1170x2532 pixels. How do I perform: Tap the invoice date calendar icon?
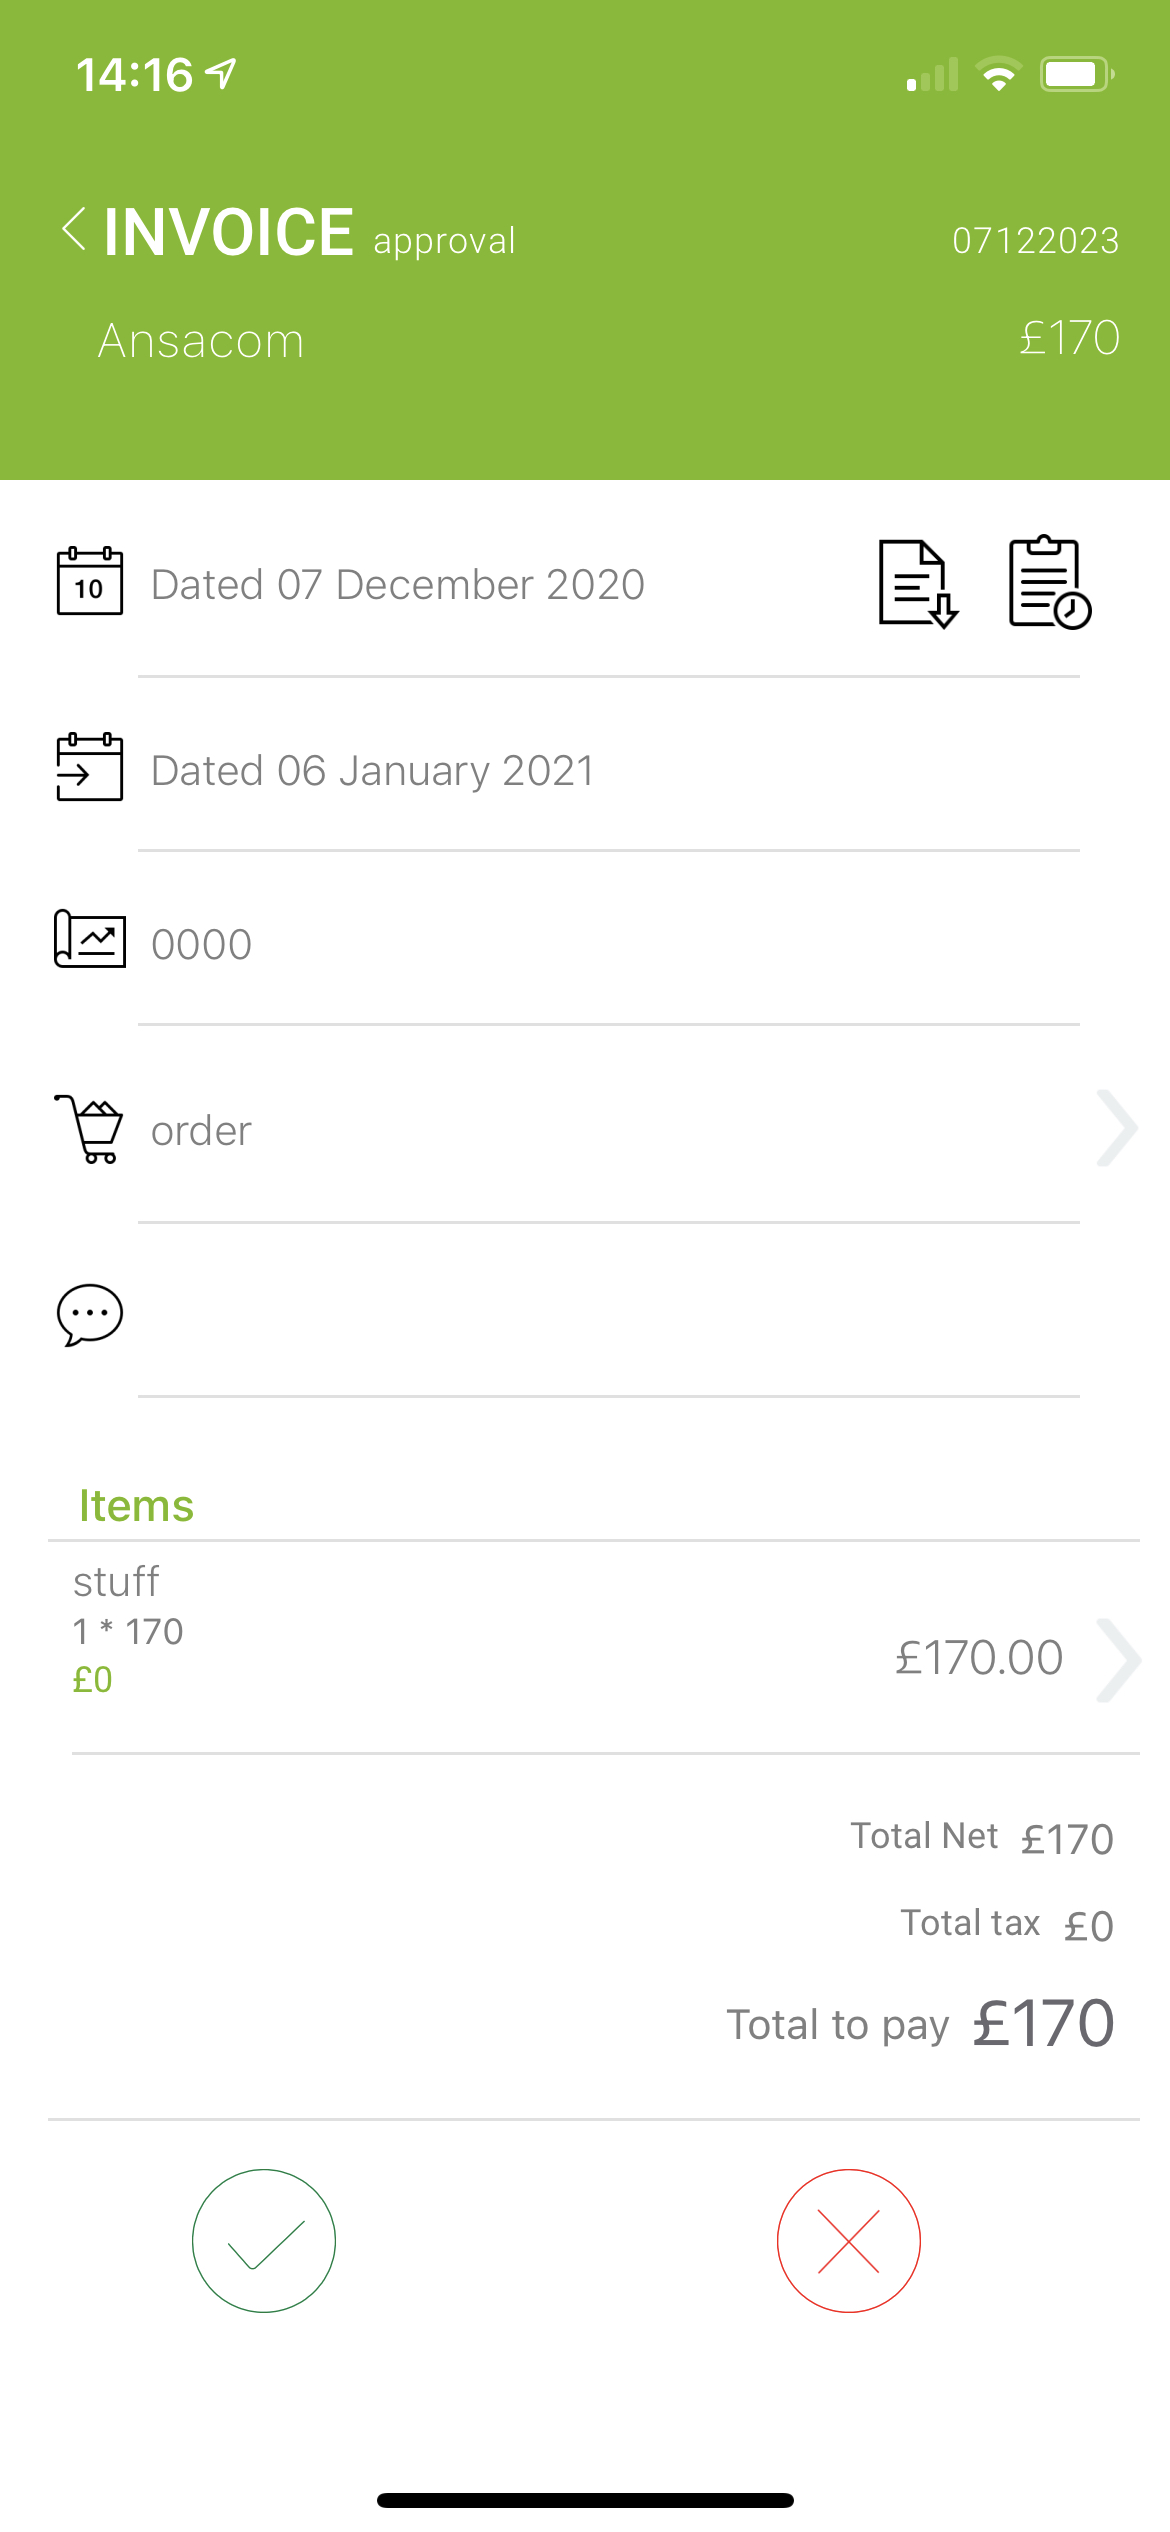tap(90, 581)
